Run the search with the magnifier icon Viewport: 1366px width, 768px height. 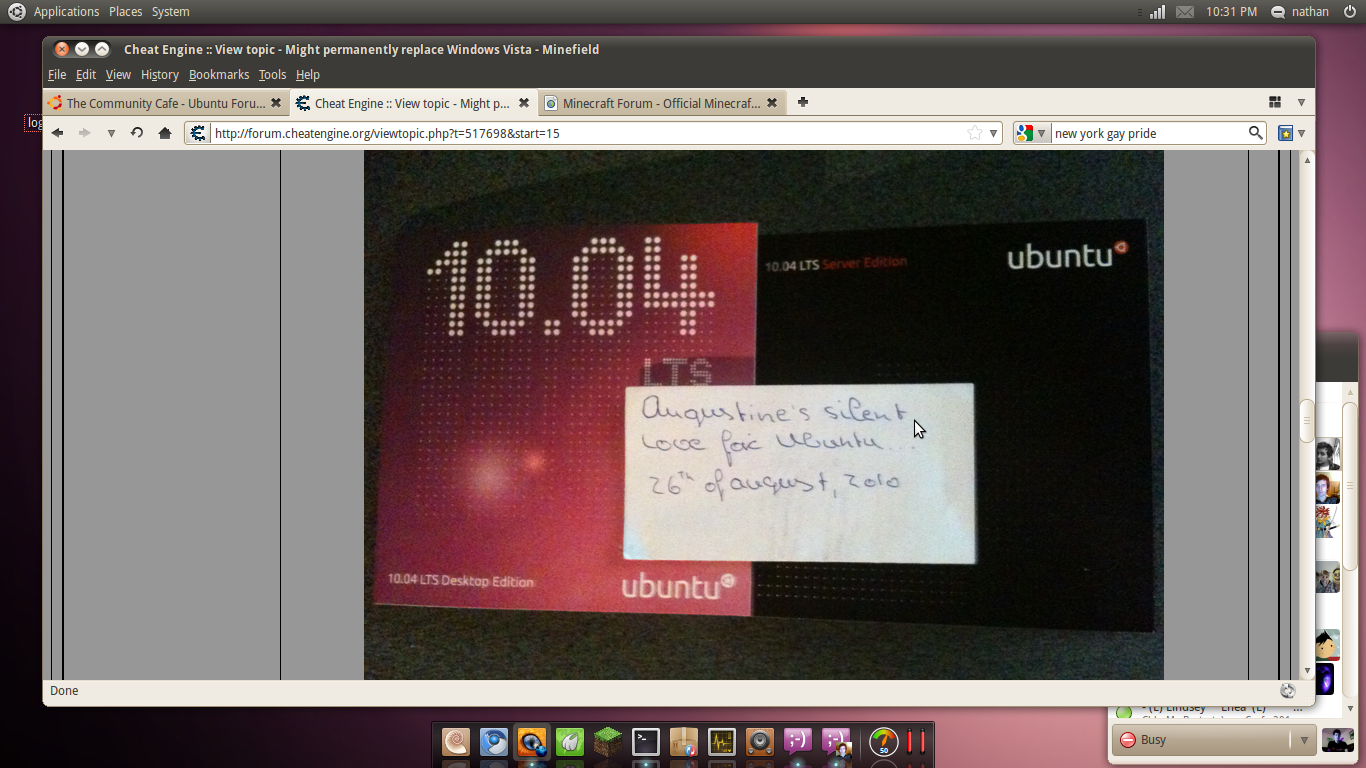pos(1256,133)
